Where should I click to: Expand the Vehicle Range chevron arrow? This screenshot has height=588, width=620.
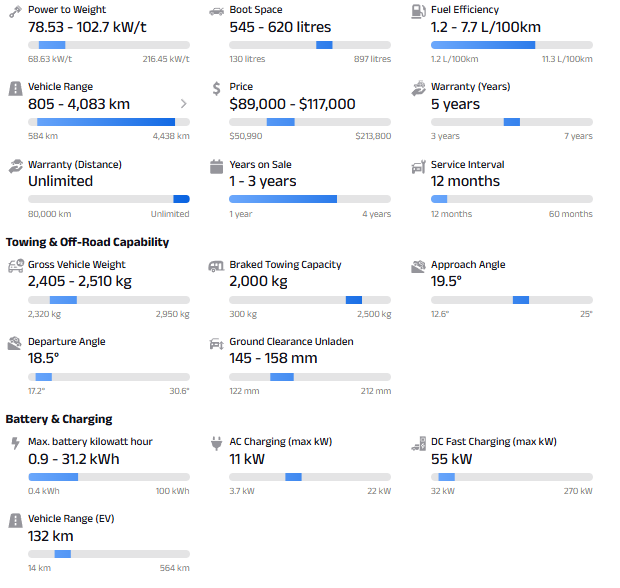point(184,104)
